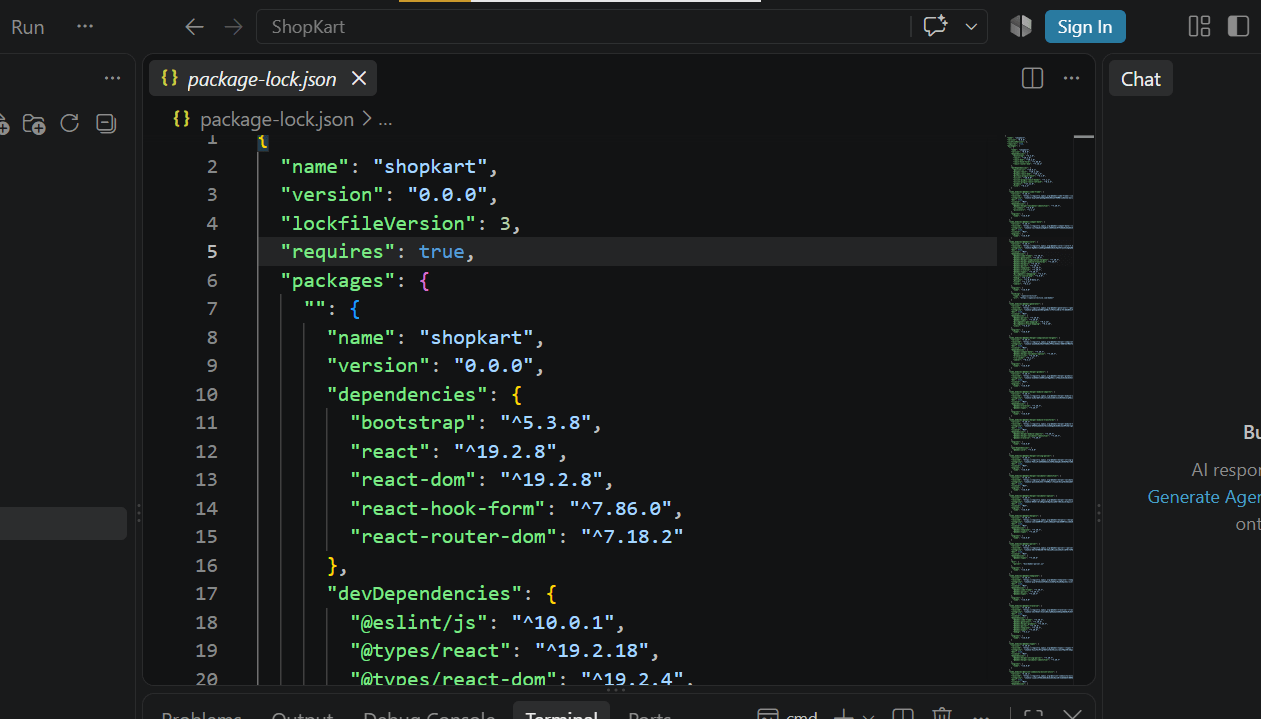The image size is (1261, 719).
Task: Close the package-lock.json tab
Action: pyautogui.click(x=359, y=79)
